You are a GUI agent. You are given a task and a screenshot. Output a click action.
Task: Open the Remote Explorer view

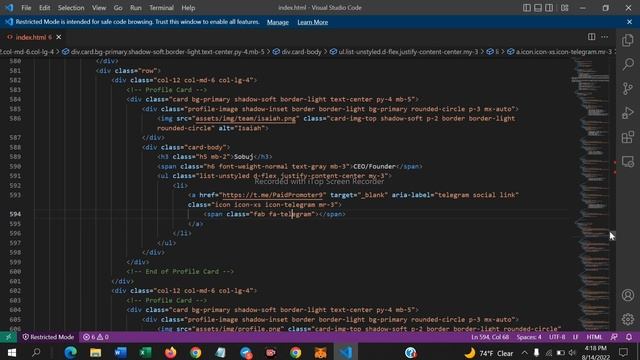[x=628, y=162]
